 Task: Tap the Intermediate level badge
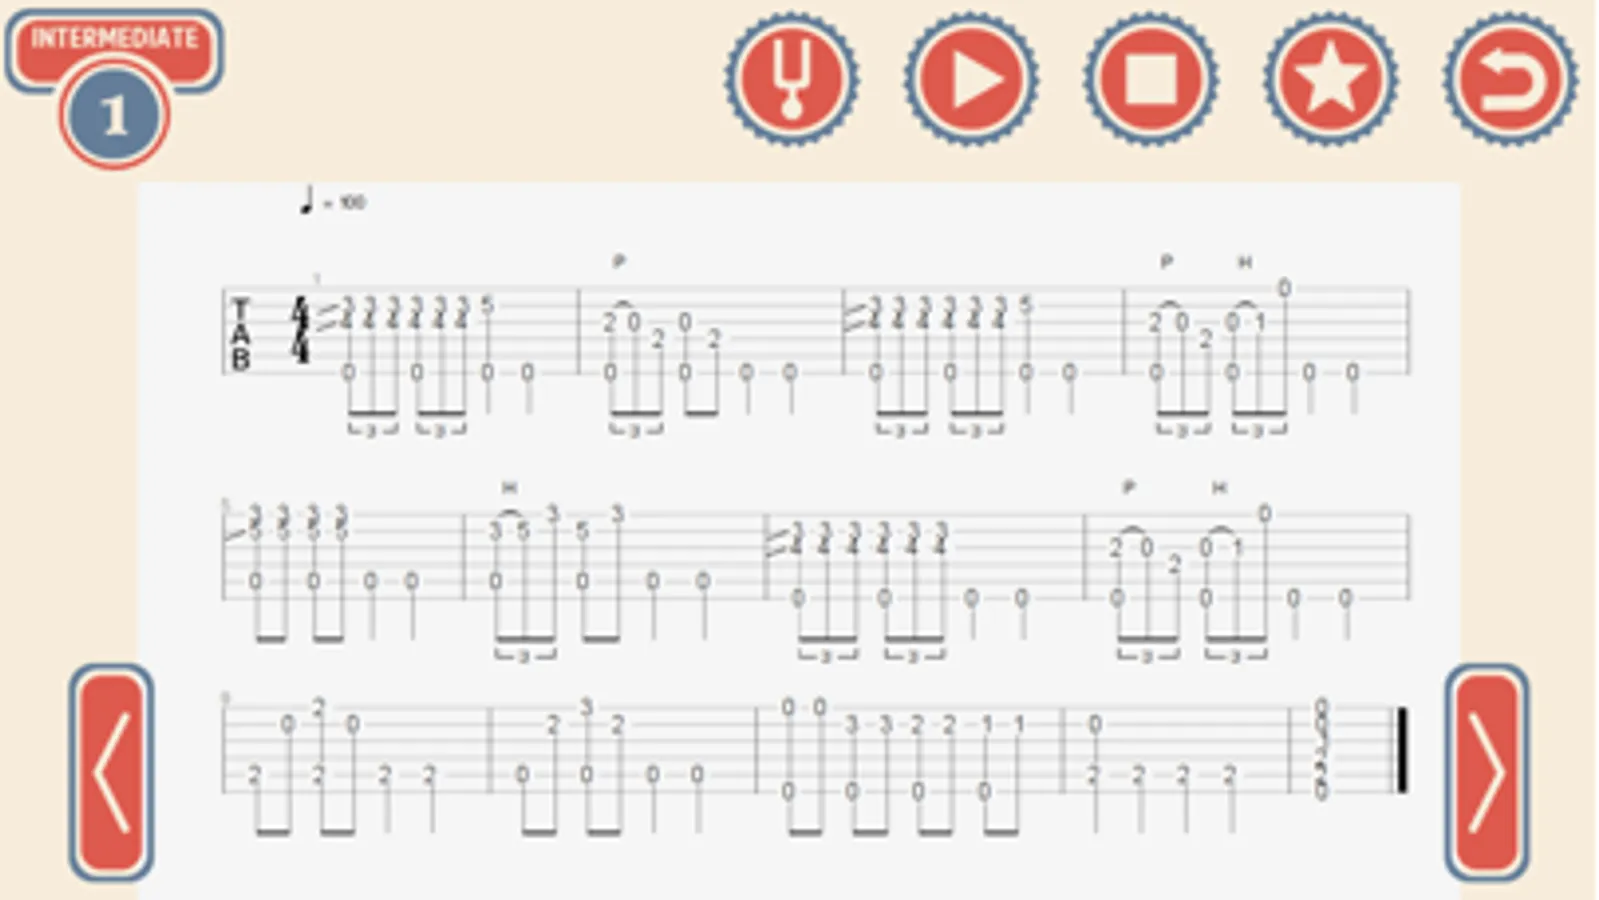point(114,42)
